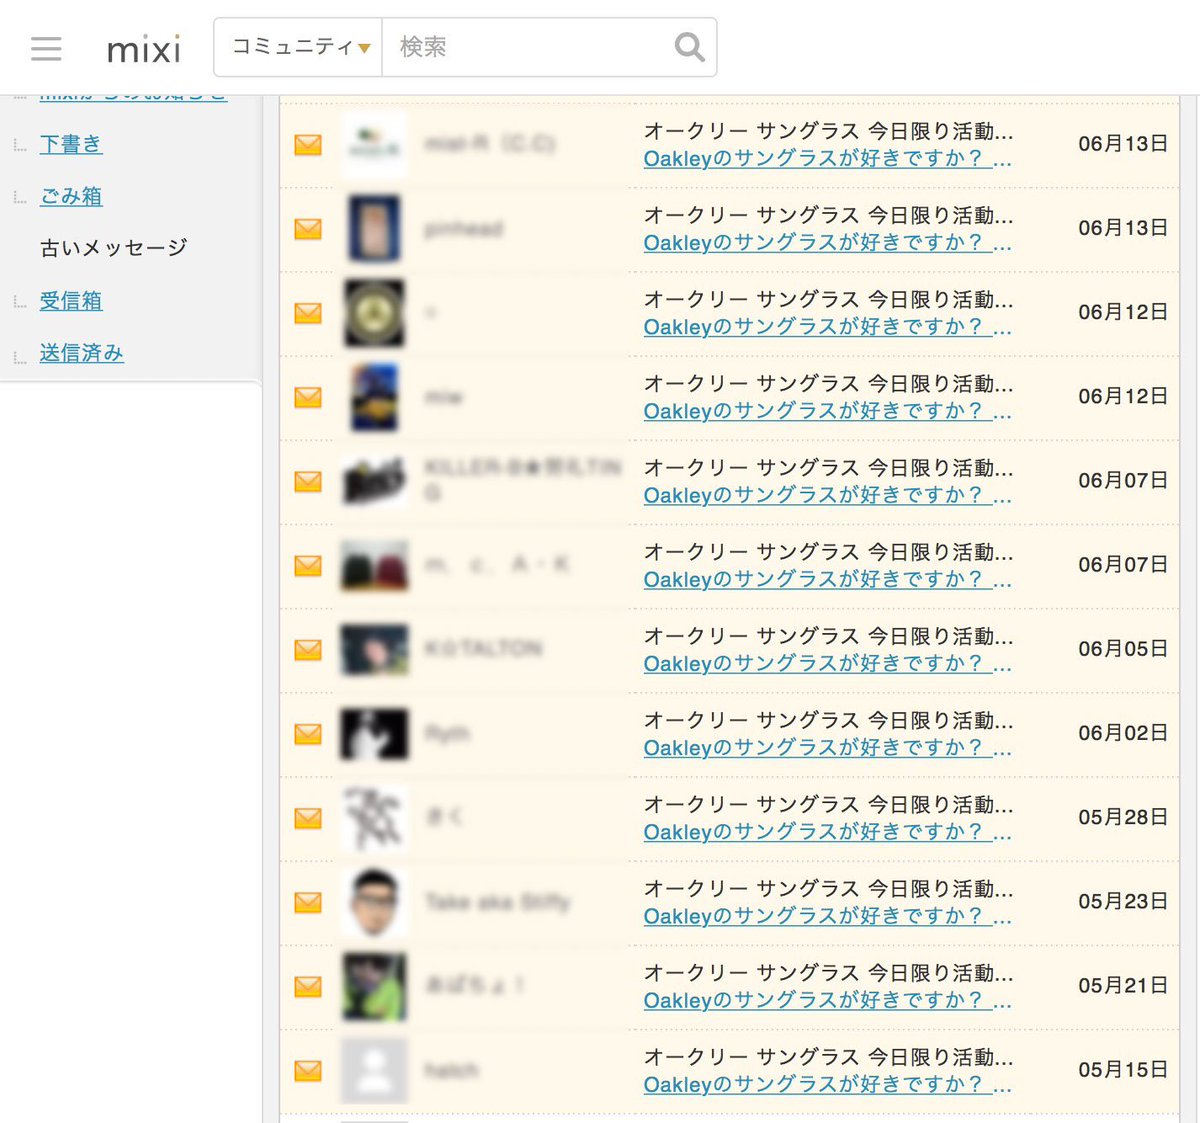Click envelope icon of 05月21日 message
Viewport: 1200px width, 1123px height.
coord(308,986)
